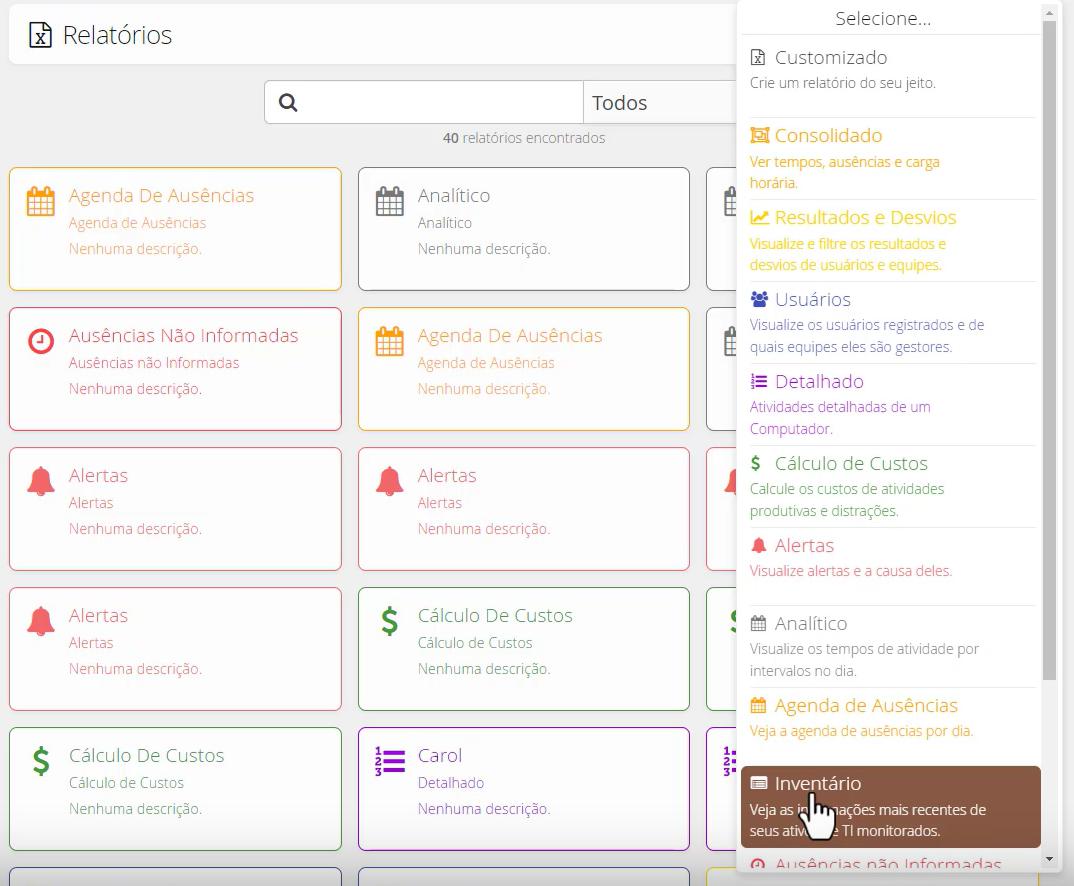Select the Alertas option in the dropdown
Viewport: 1074px width, 886px height.
(888, 564)
